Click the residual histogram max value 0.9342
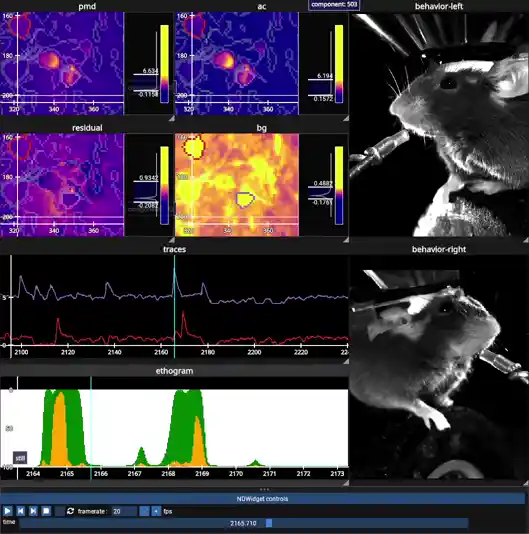 149,178
